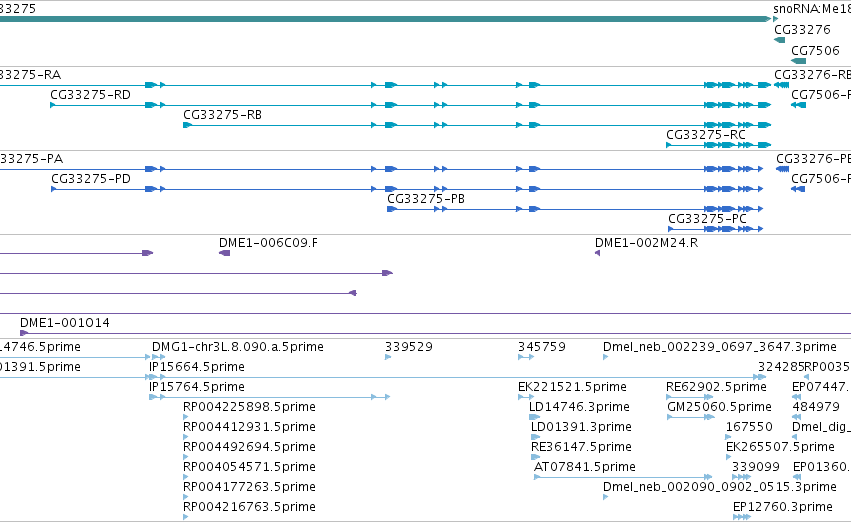This screenshot has height=522, width=851.
Task: Click the 339529 EST arrow marker
Action: tap(388, 357)
